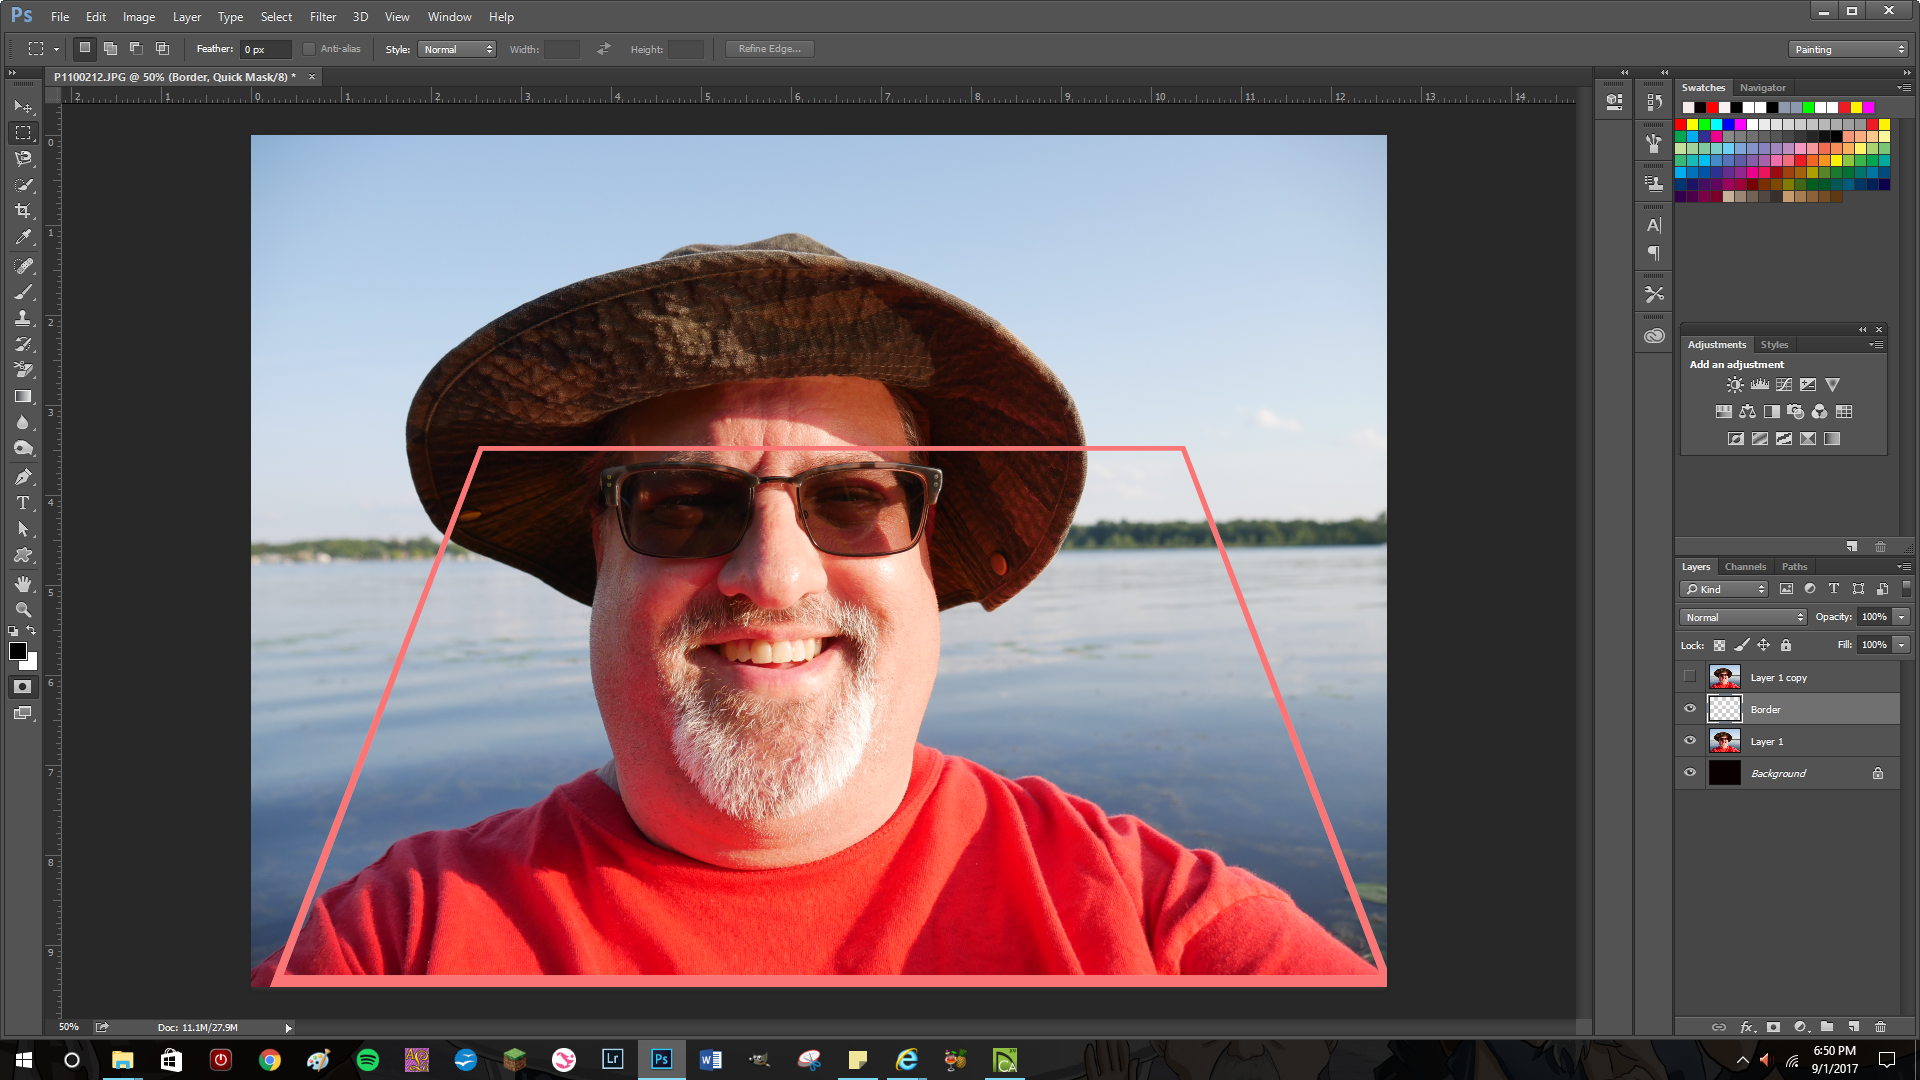Select the Zoom tool
The height and width of the screenshot is (1080, 1920).
pyautogui.click(x=23, y=610)
